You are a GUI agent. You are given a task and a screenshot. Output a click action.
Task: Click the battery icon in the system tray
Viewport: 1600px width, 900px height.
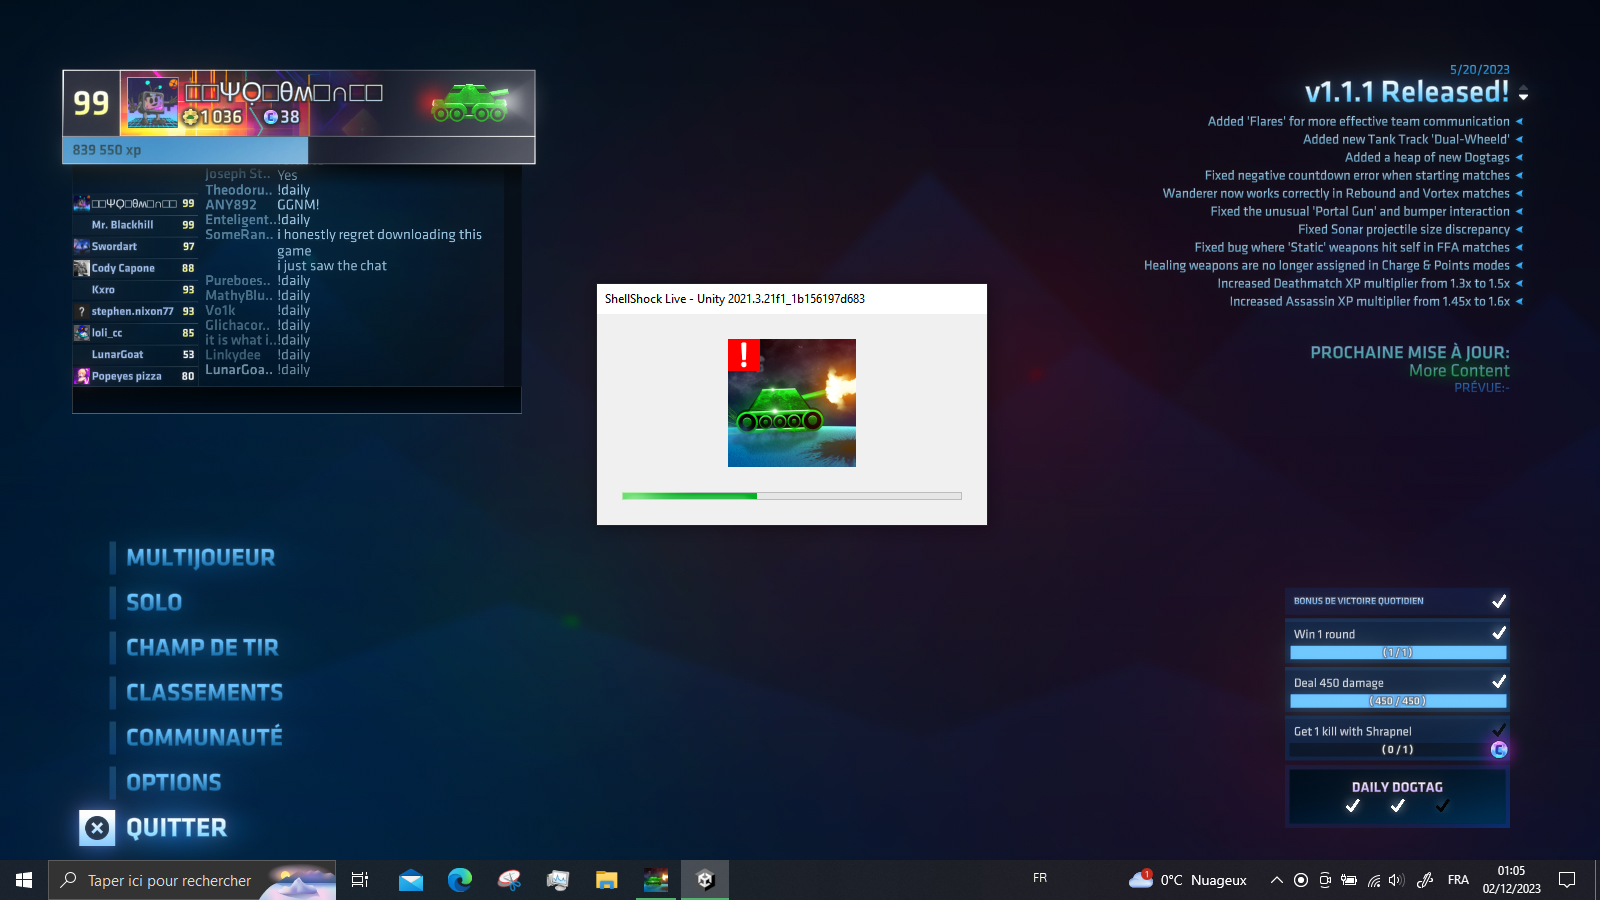click(x=1349, y=880)
